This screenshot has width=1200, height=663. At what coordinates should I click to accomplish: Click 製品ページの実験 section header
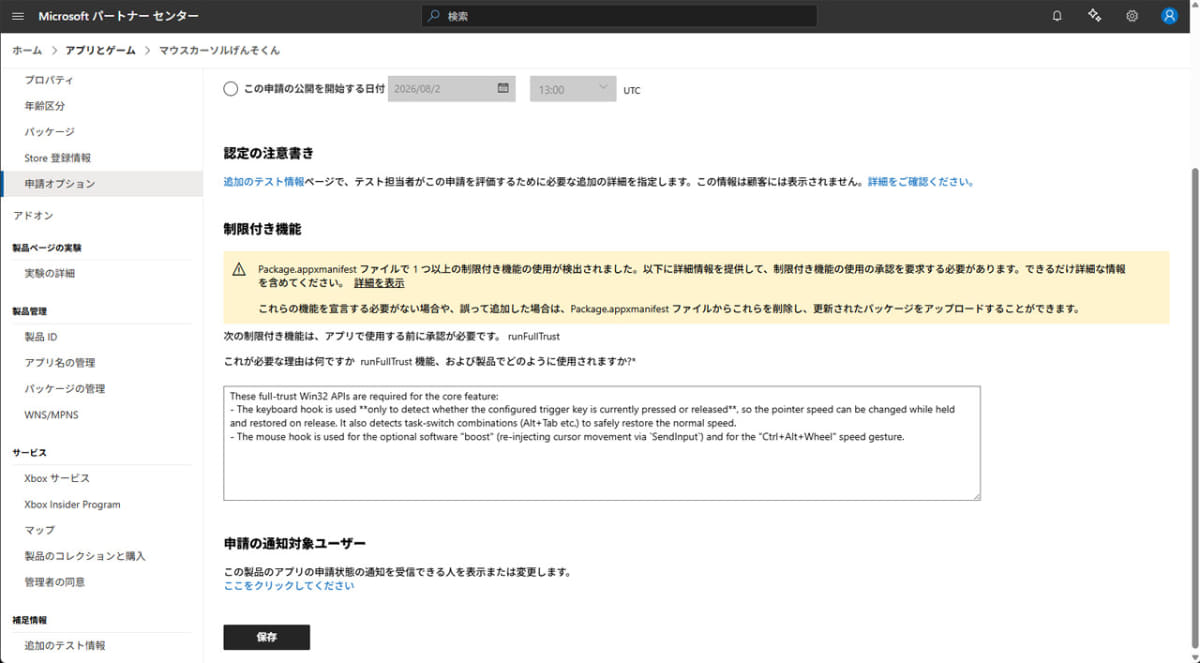[47, 247]
